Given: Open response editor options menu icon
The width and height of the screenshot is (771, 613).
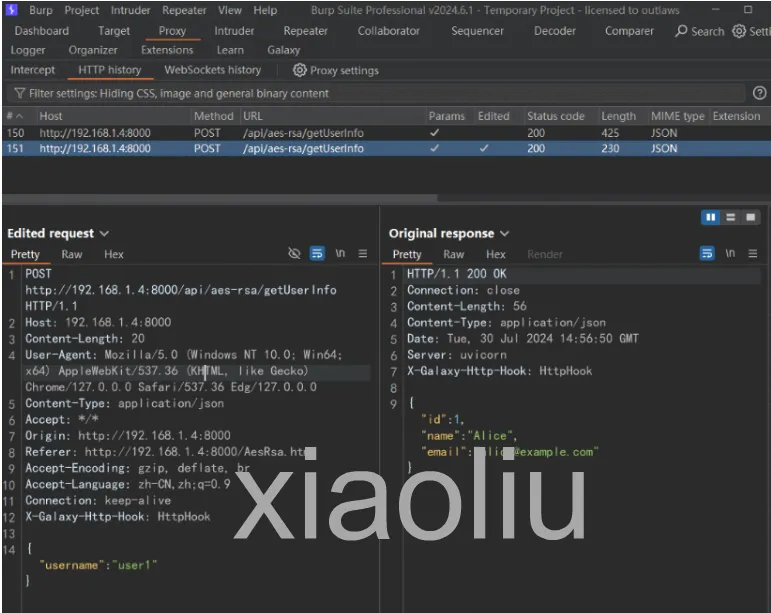Looking at the screenshot, I should [x=753, y=253].
